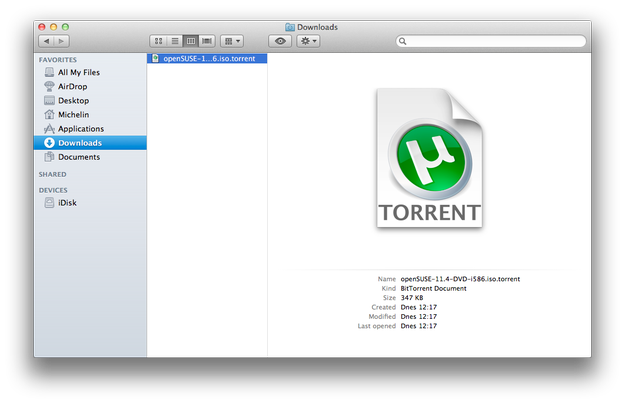The height and width of the screenshot is (404, 625).
Task: Click the 347 KB size value
Action: pyautogui.click(x=412, y=298)
